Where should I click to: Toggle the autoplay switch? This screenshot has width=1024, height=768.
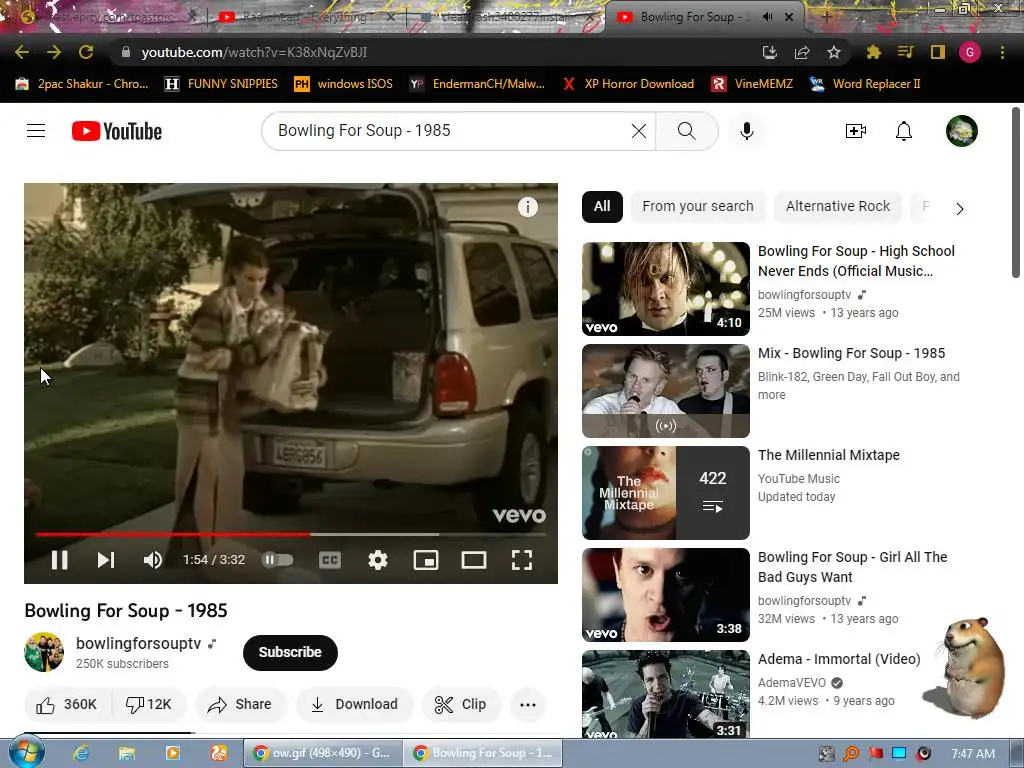(x=278, y=560)
